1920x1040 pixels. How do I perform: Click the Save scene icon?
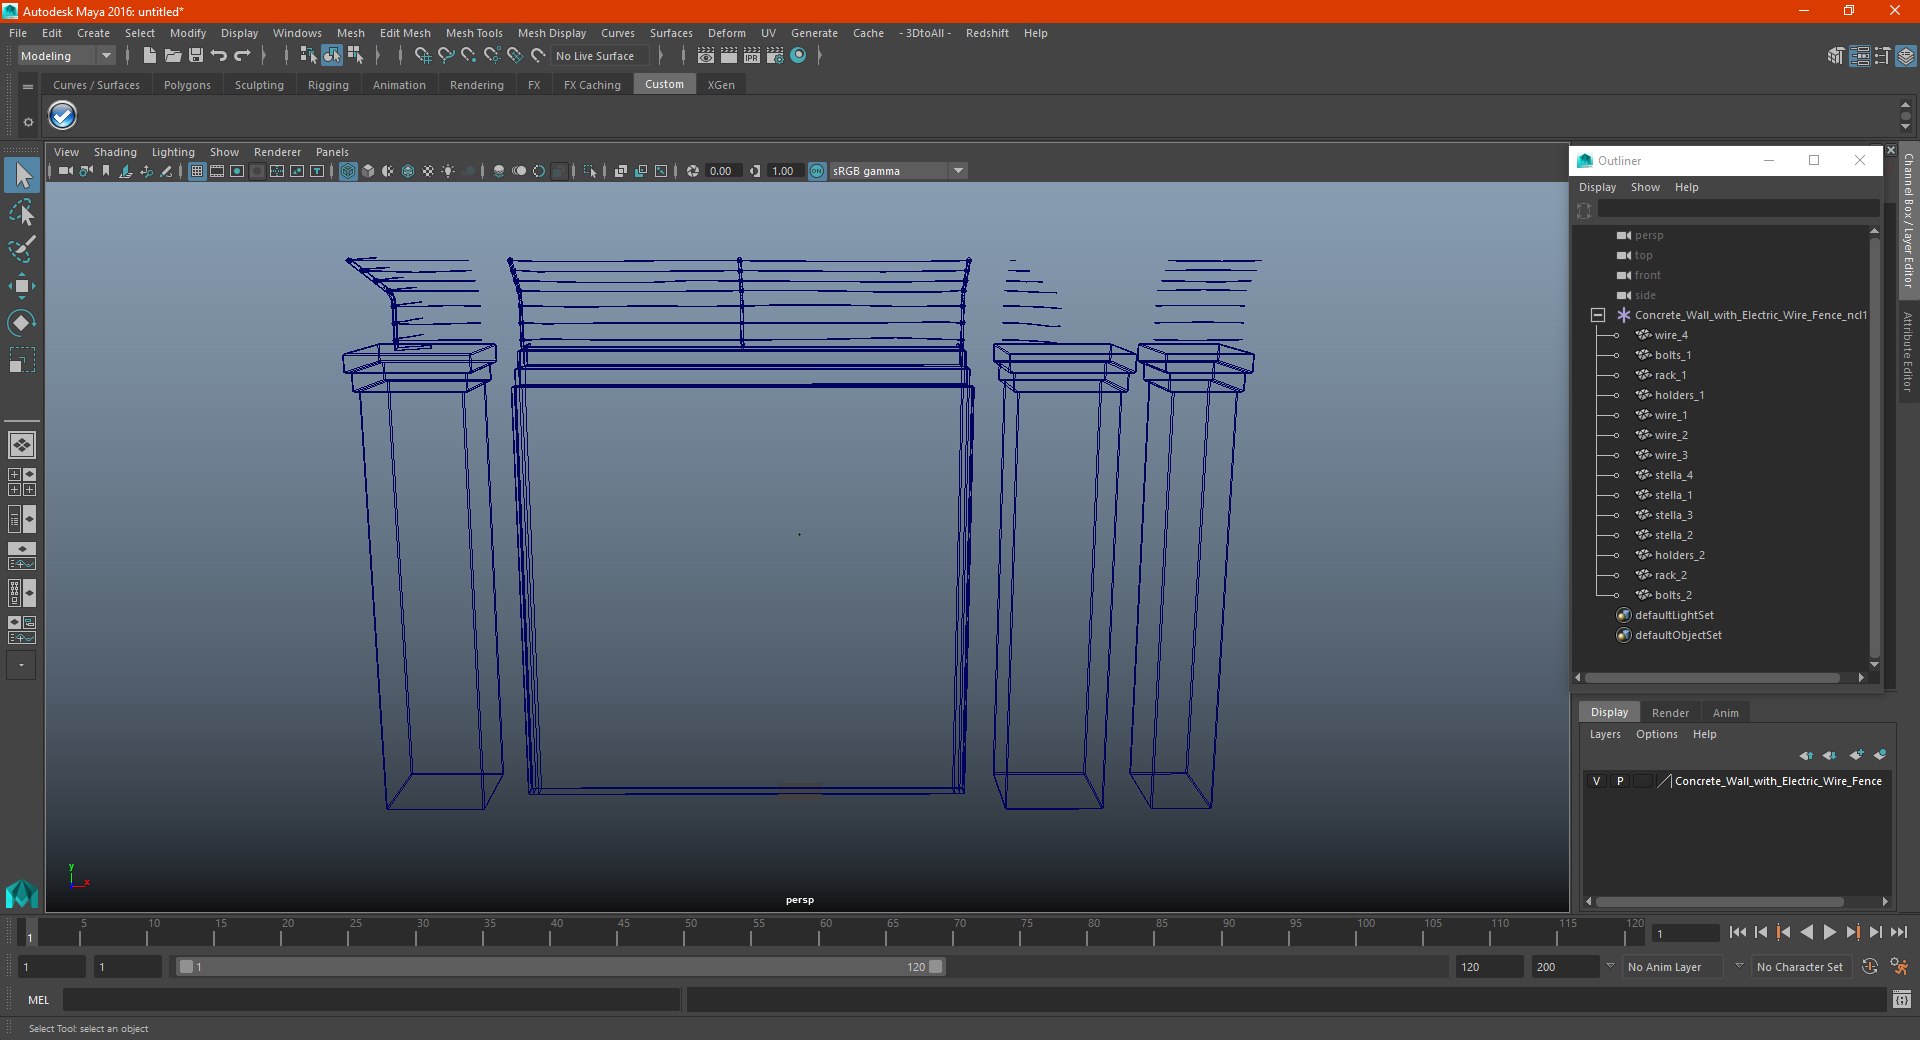point(196,56)
